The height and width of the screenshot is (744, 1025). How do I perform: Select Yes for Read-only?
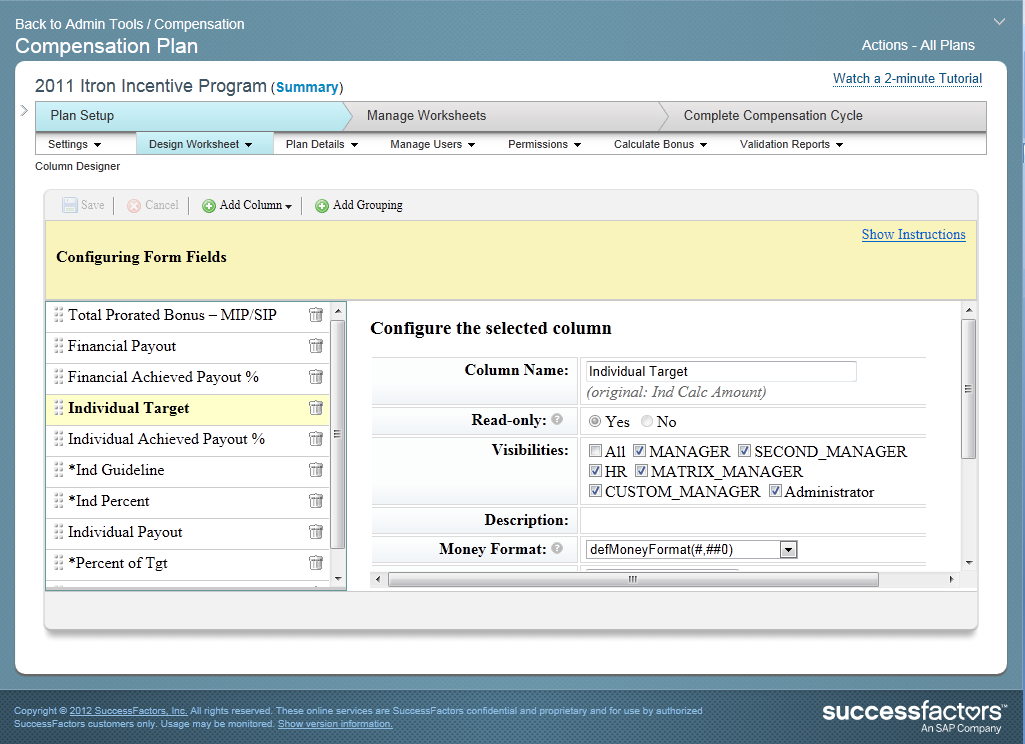pos(595,422)
